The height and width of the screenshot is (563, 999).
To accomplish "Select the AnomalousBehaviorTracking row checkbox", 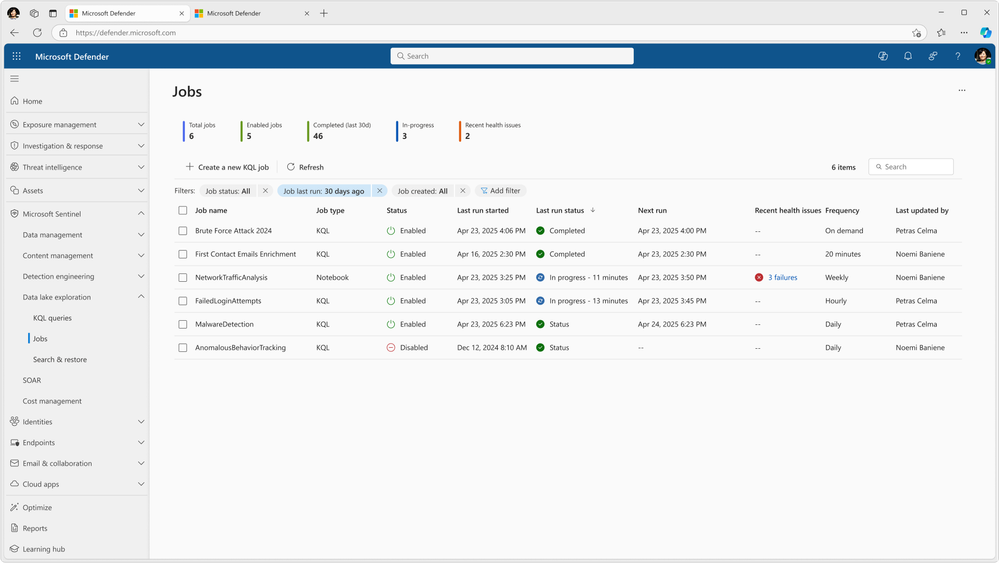I will [x=183, y=348].
